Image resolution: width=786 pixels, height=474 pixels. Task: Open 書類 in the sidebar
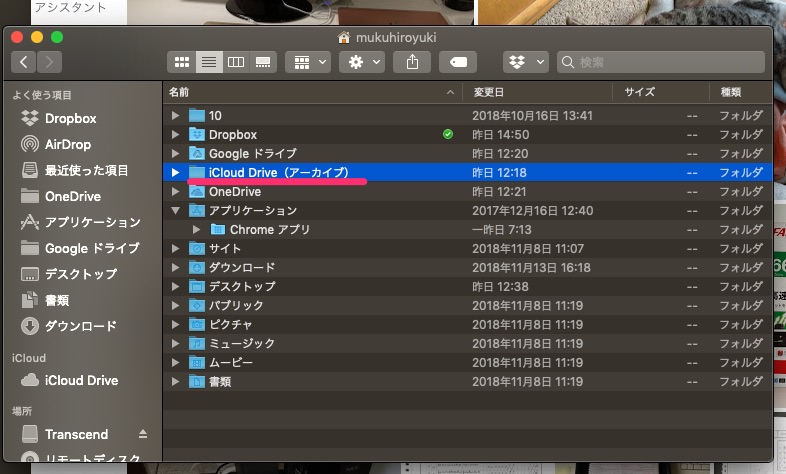(45, 300)
